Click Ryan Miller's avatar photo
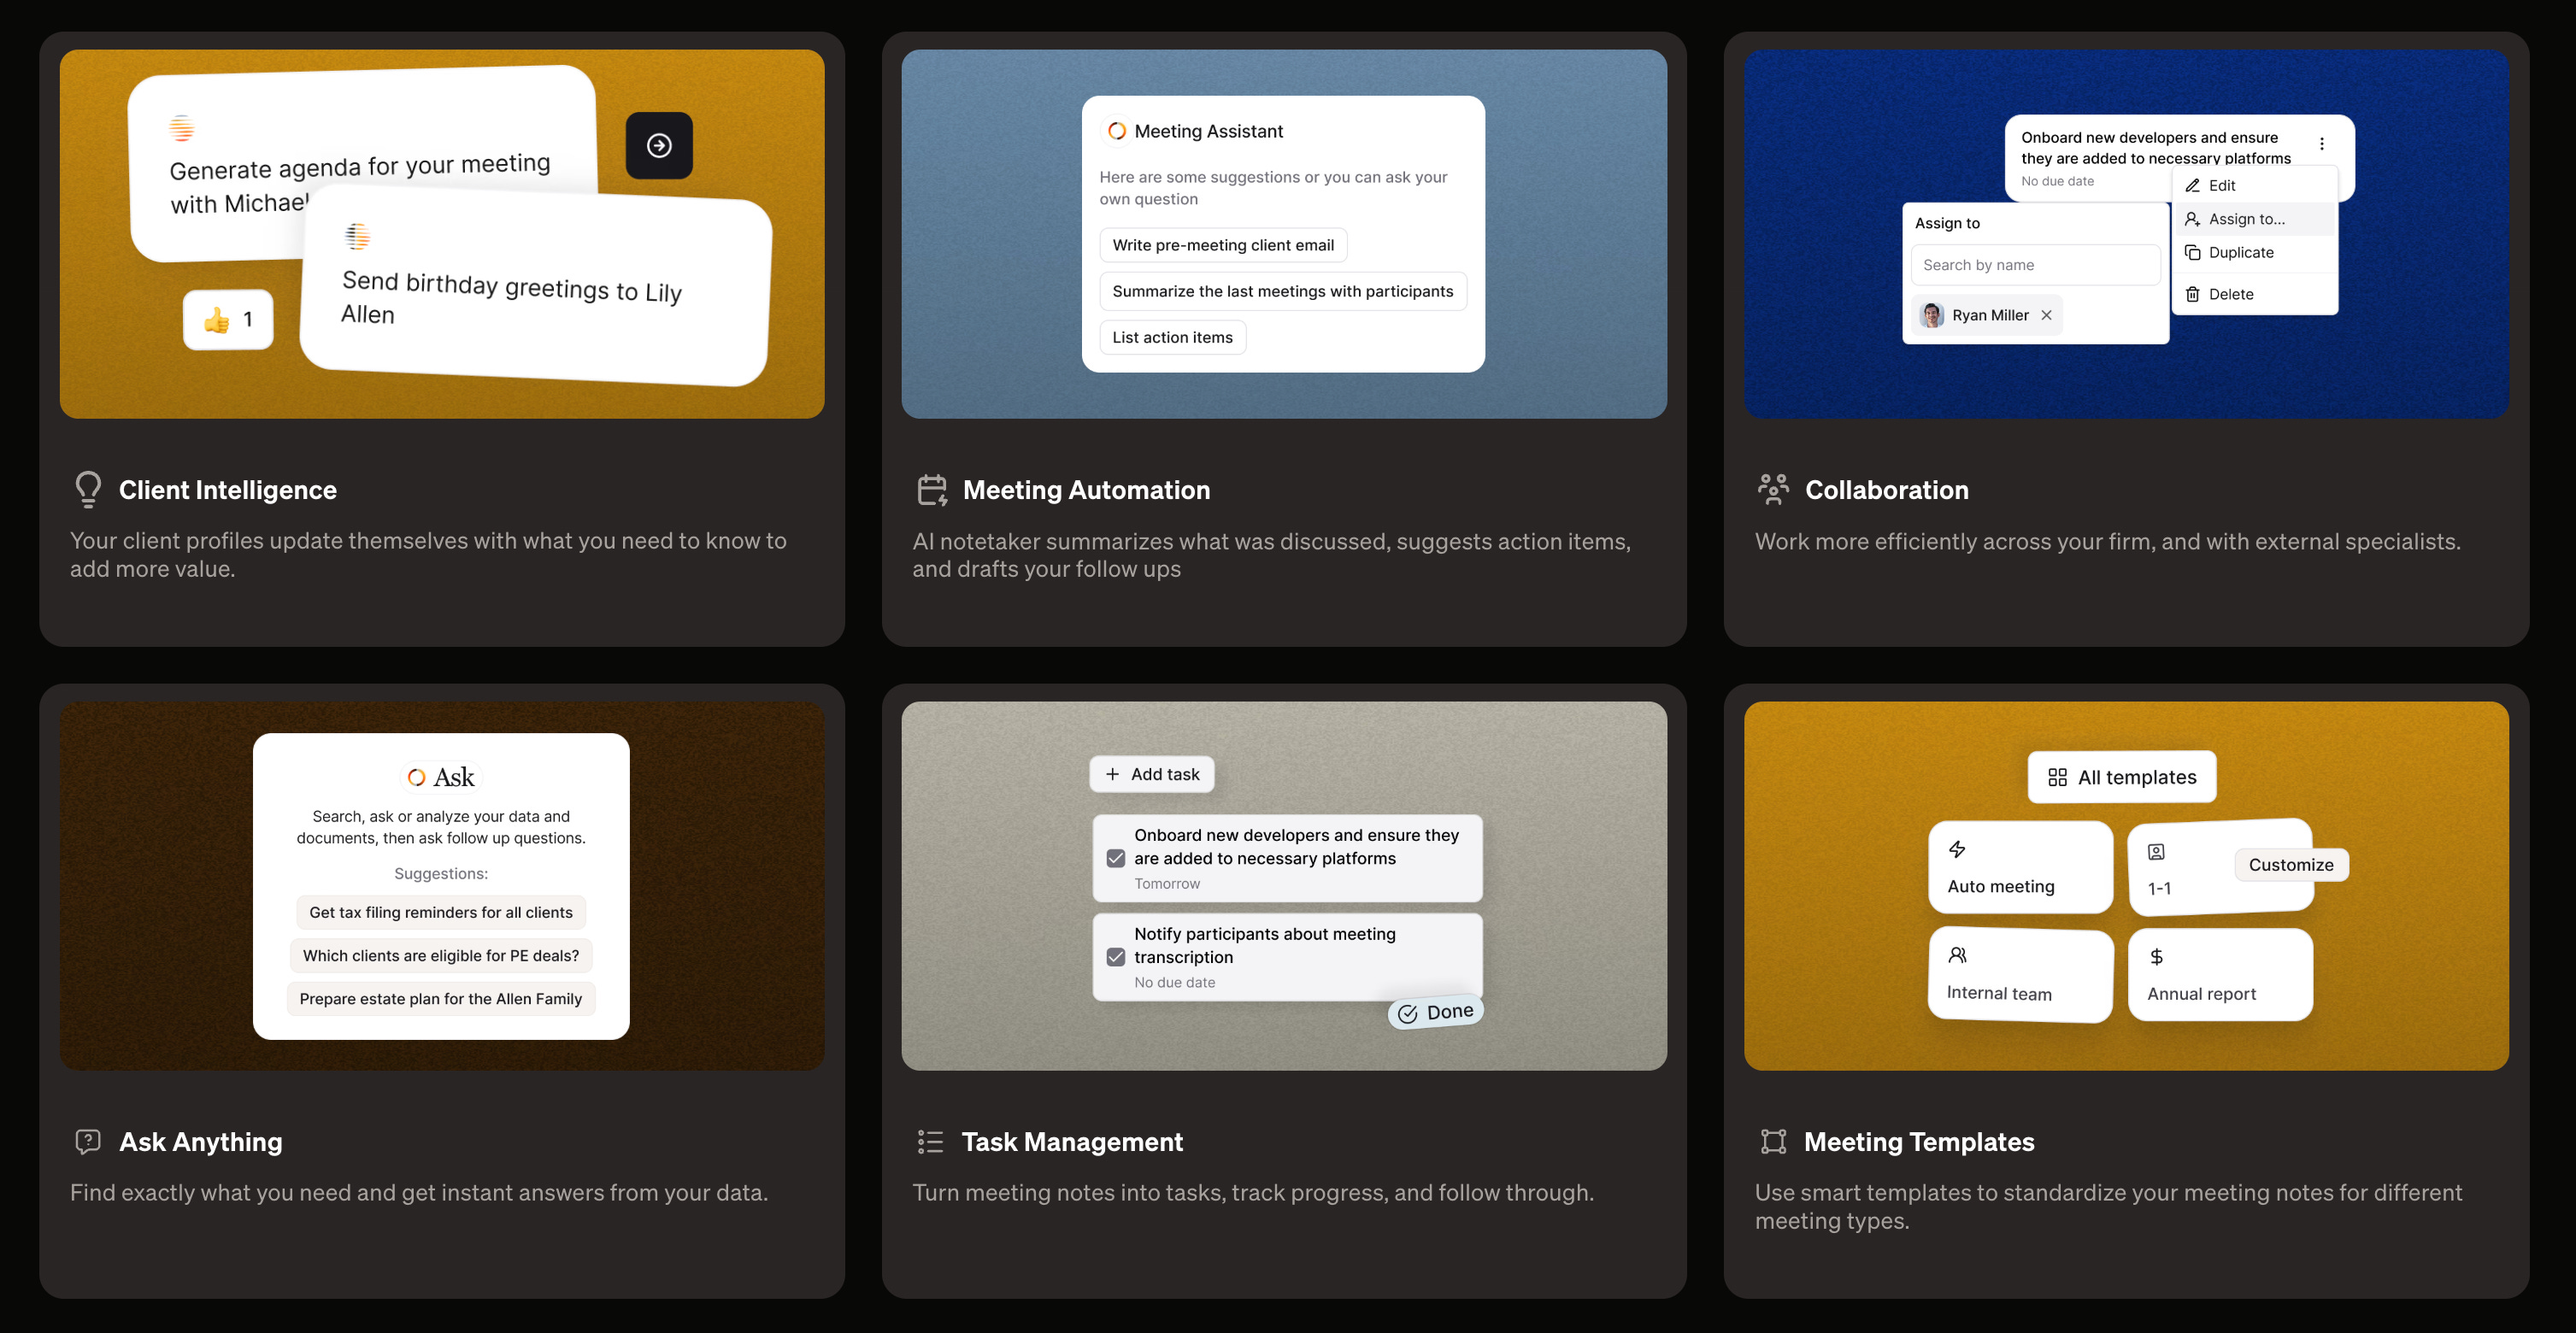 point(1933,315)
